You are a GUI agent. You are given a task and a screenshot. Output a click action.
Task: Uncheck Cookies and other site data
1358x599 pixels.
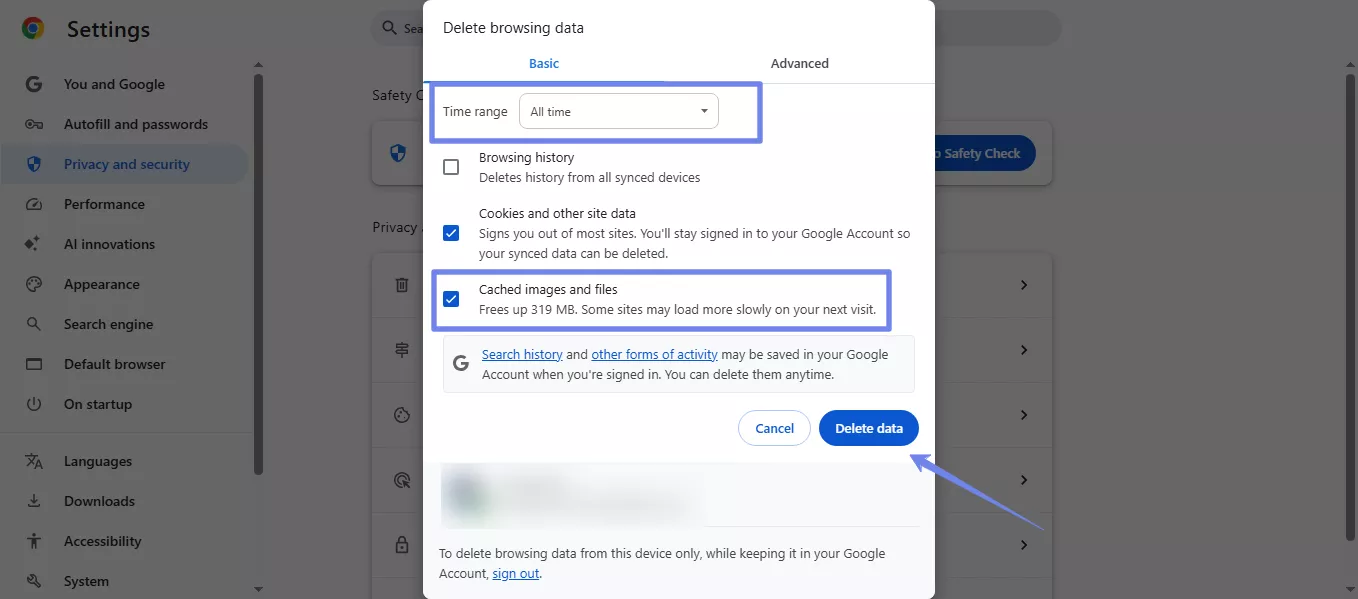(451, 232)
